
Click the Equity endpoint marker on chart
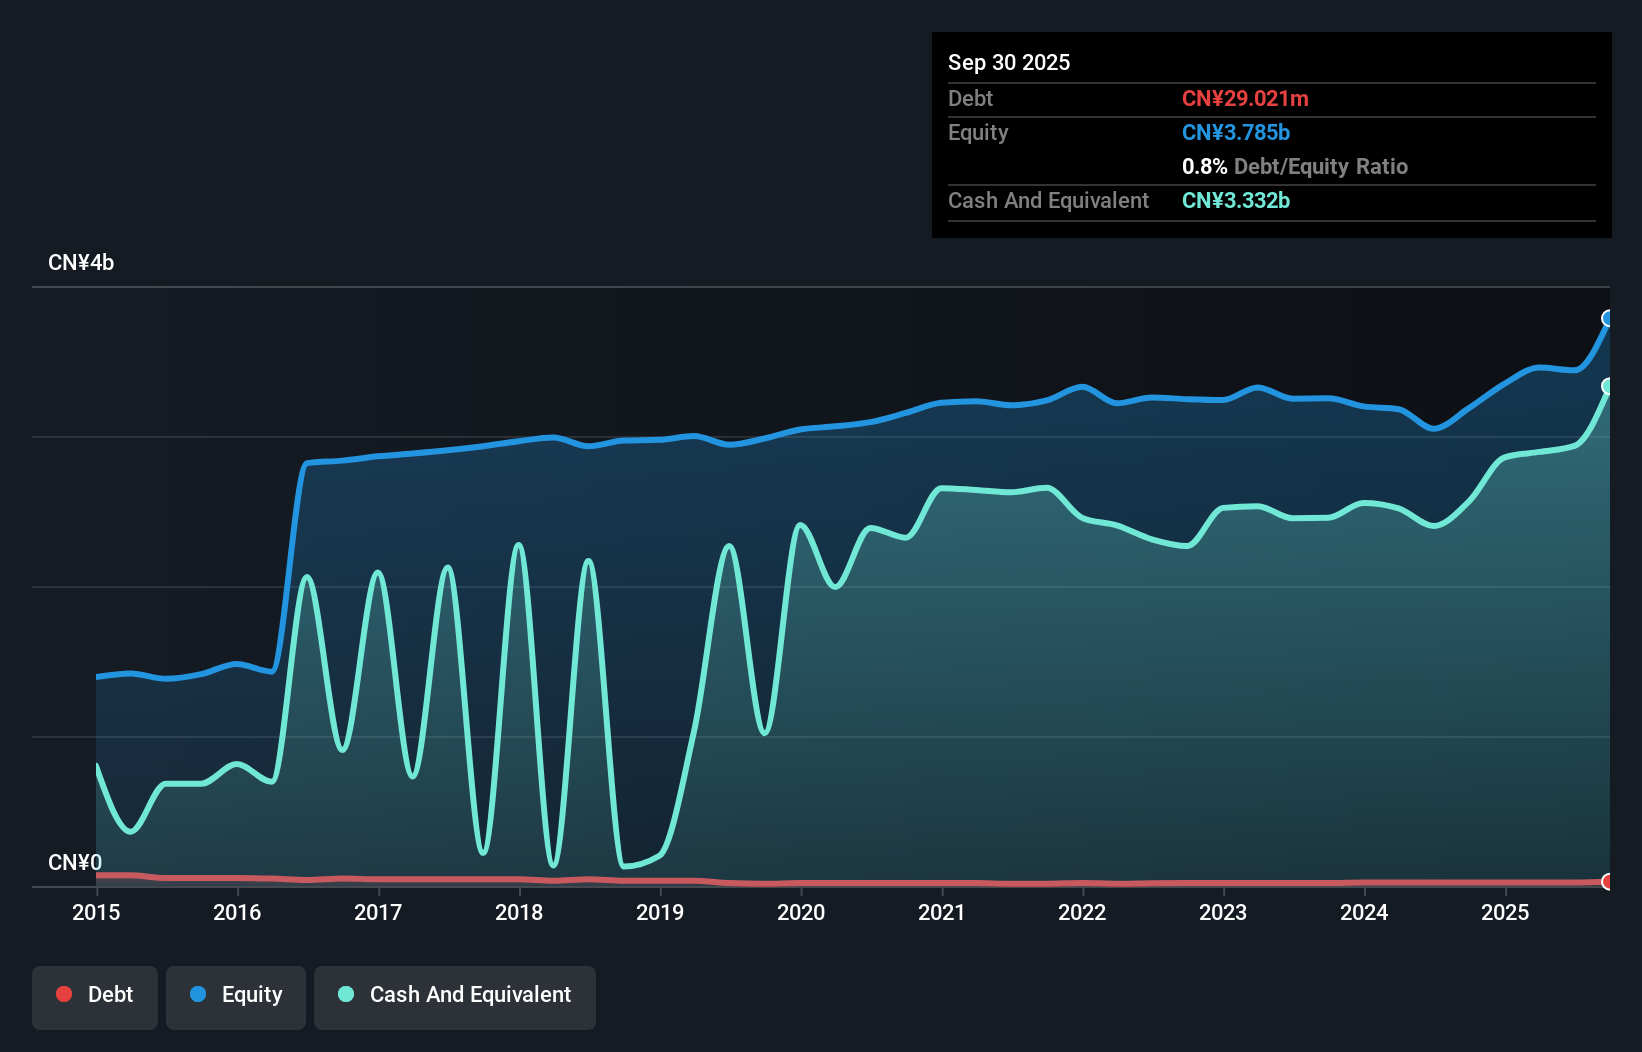[1608, 319]
